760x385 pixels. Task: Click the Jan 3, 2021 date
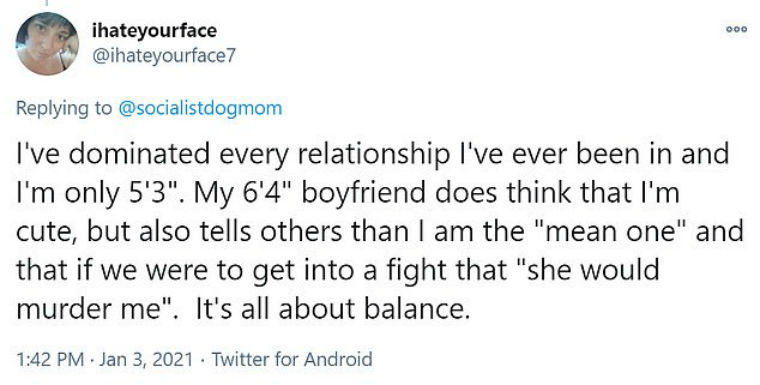[x=146, y=359]
